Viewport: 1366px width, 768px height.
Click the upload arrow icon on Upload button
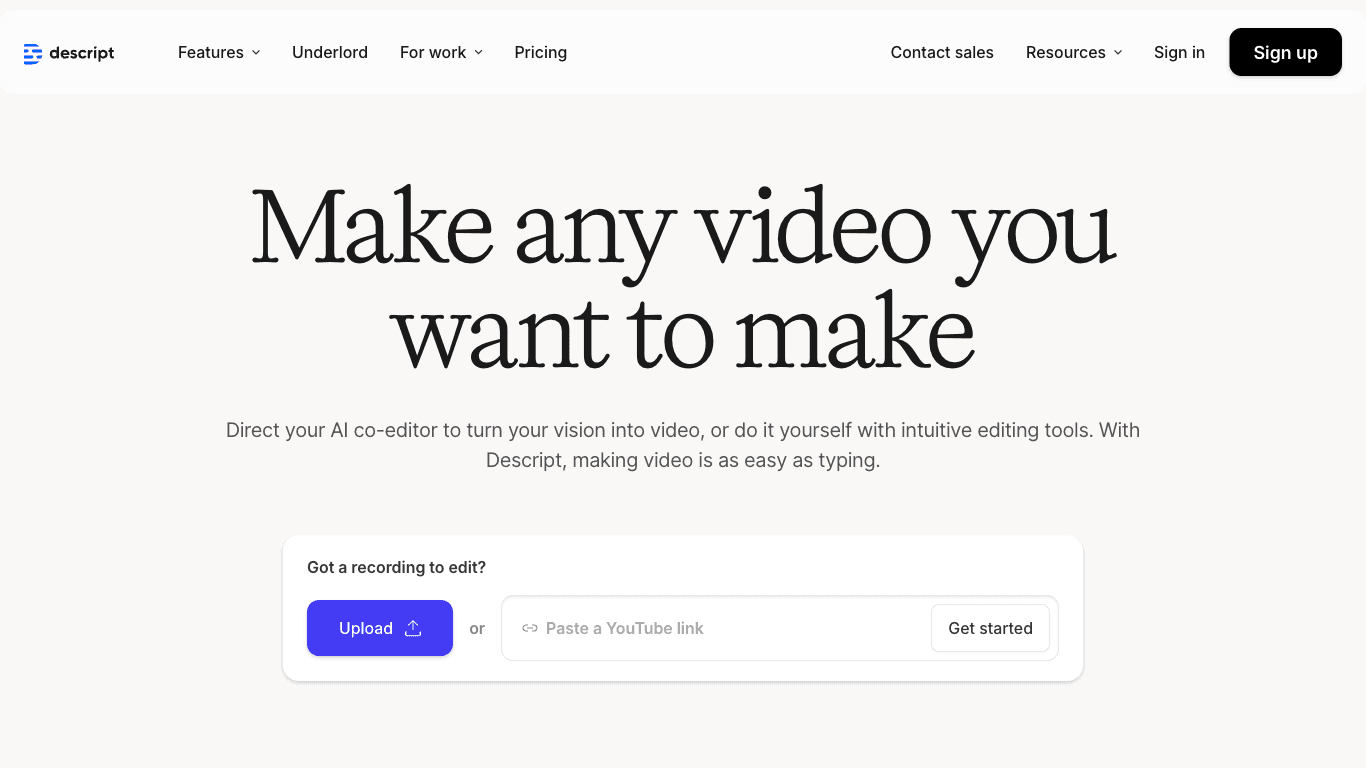pyautogui.click(x=412, y=628)
